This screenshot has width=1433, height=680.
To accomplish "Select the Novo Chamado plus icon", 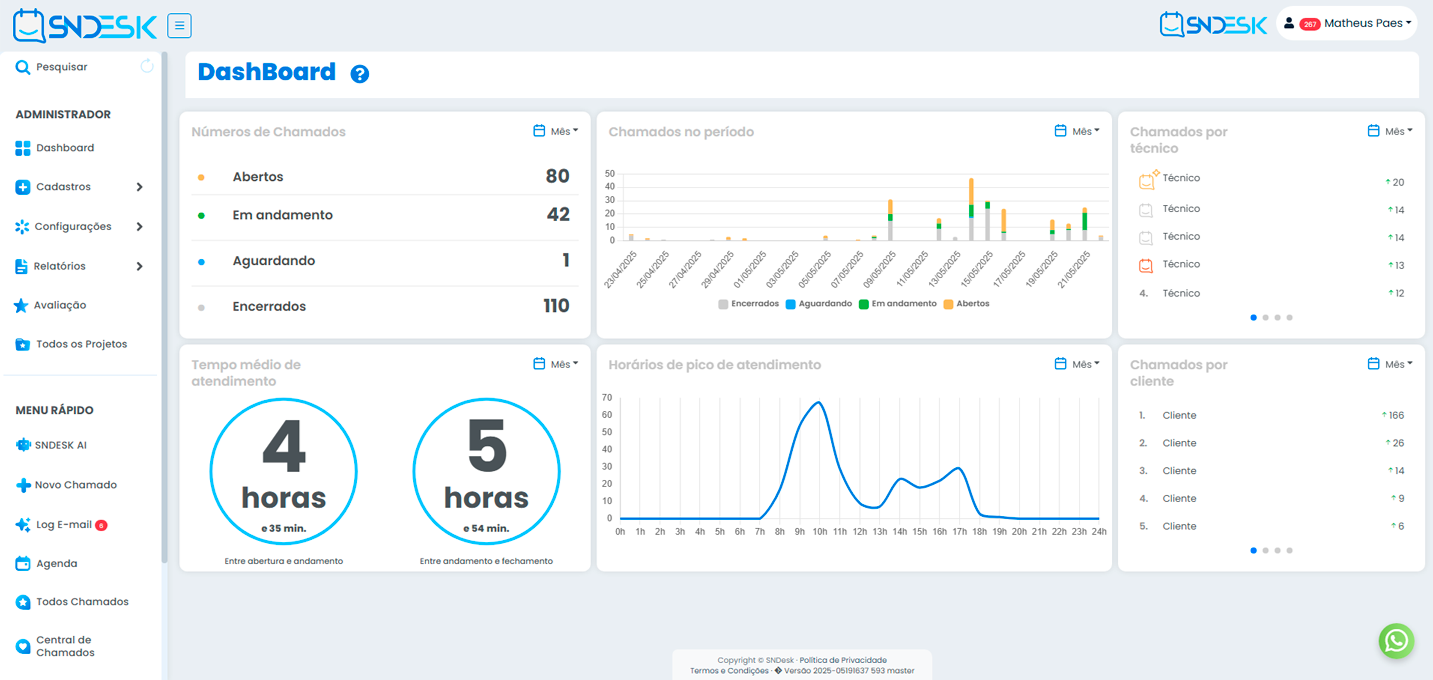I will point(23,485).
